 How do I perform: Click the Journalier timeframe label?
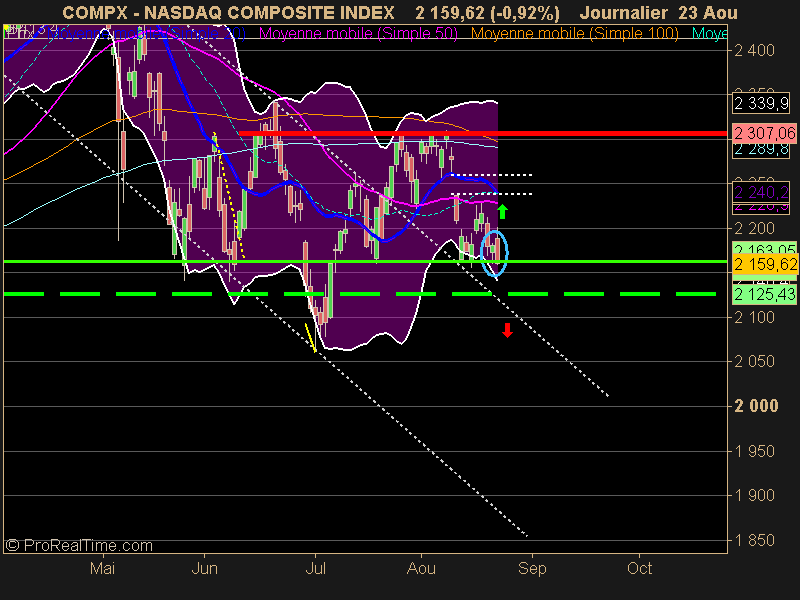point(624,13)
